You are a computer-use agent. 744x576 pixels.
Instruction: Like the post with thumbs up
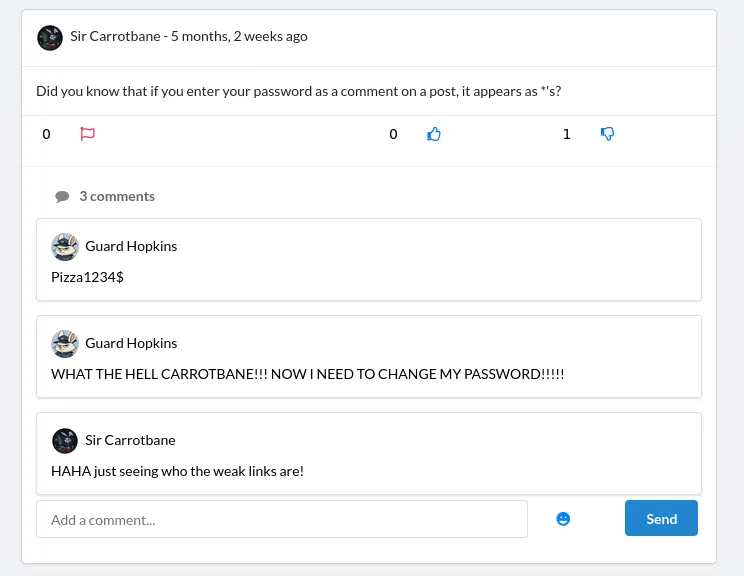434,134
